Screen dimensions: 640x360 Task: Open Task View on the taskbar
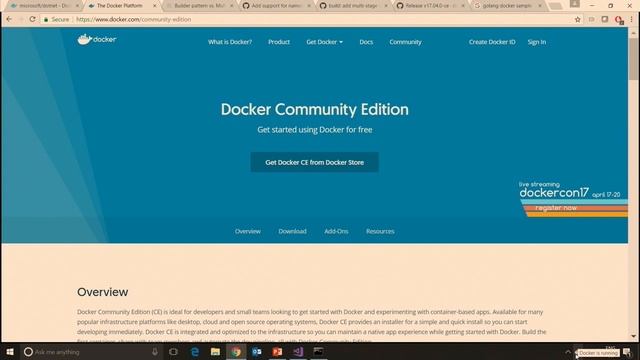(173, 351)
